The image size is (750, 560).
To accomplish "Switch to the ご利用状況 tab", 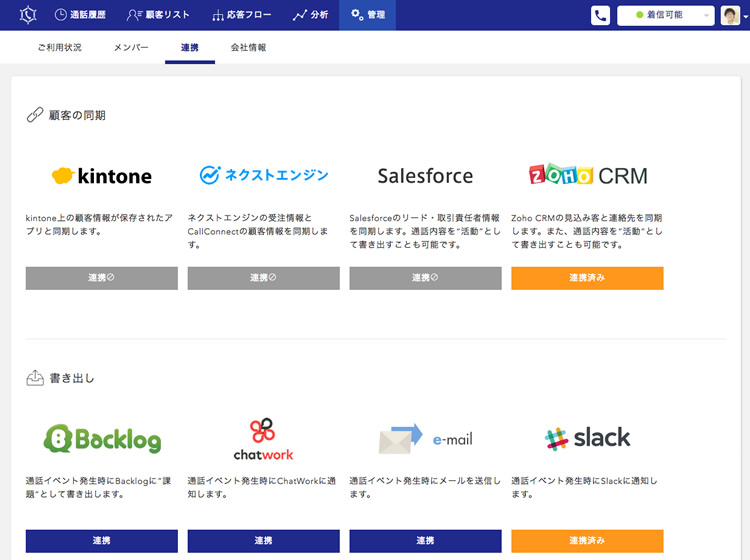I will 60,47.
